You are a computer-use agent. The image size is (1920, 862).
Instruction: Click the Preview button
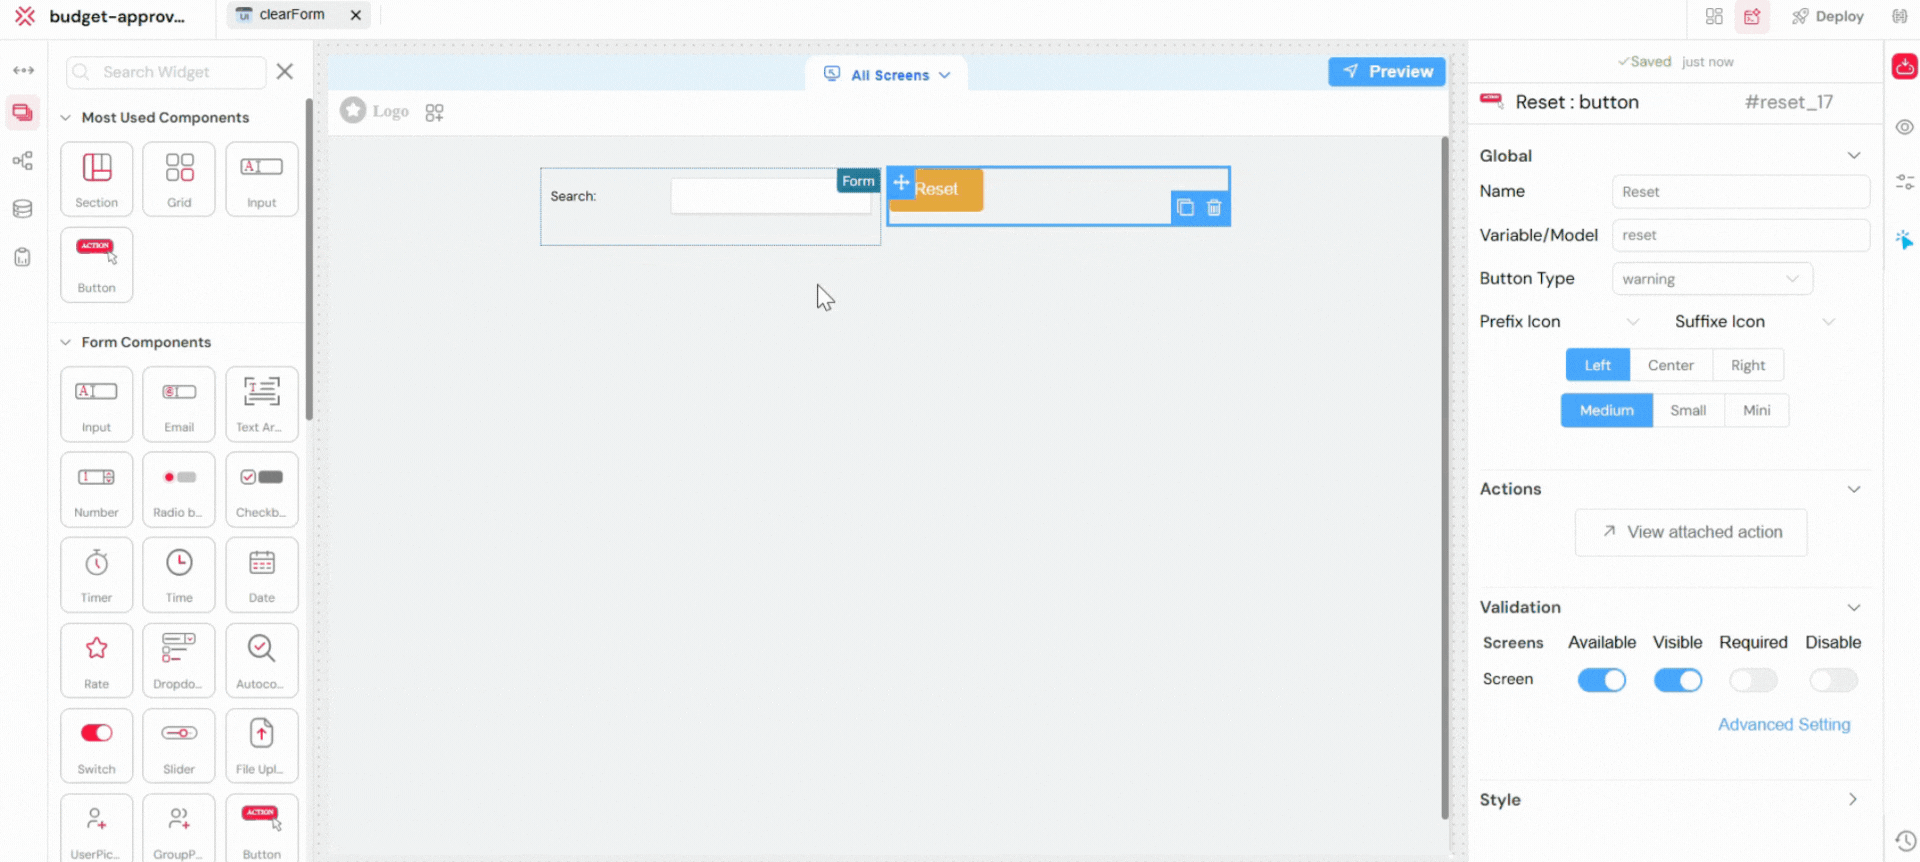pos(1386,72)
